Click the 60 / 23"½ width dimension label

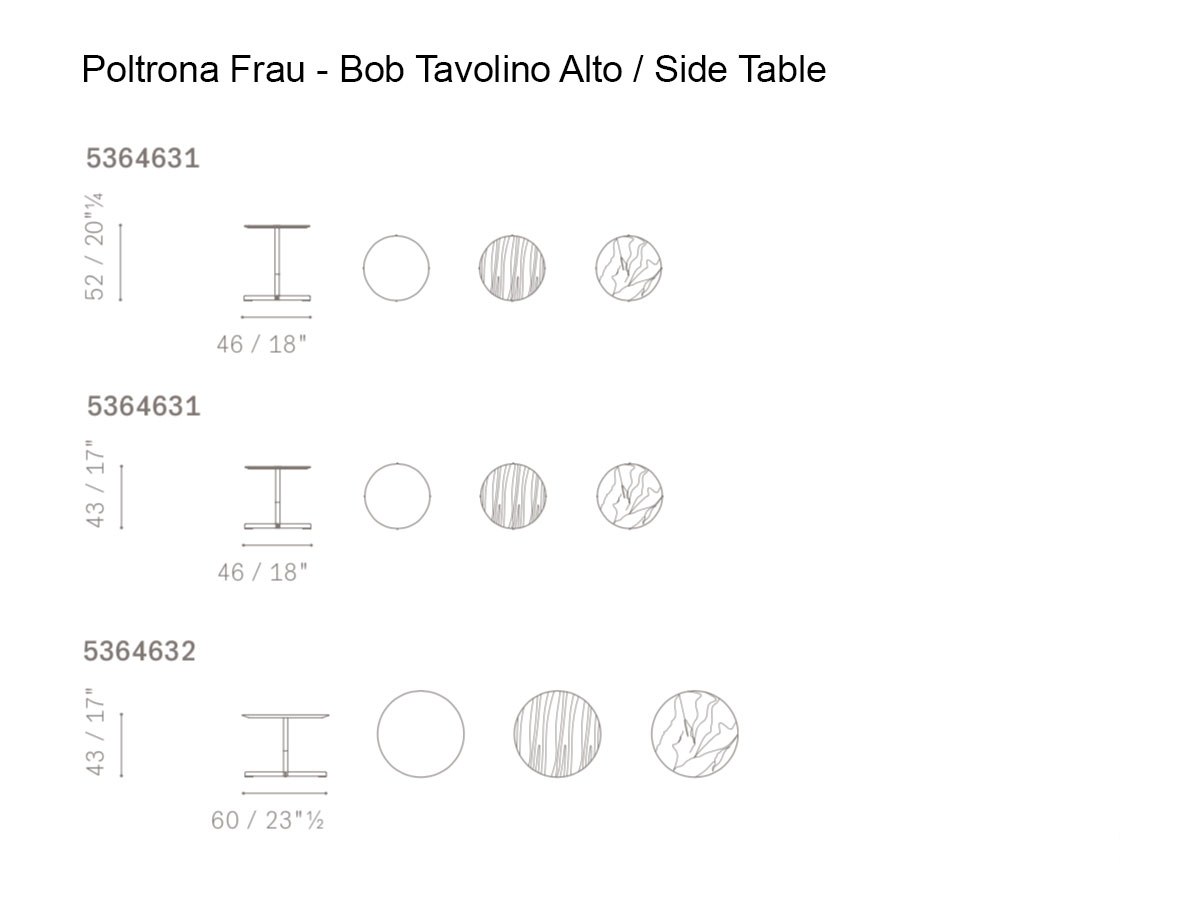coord(267,821)
